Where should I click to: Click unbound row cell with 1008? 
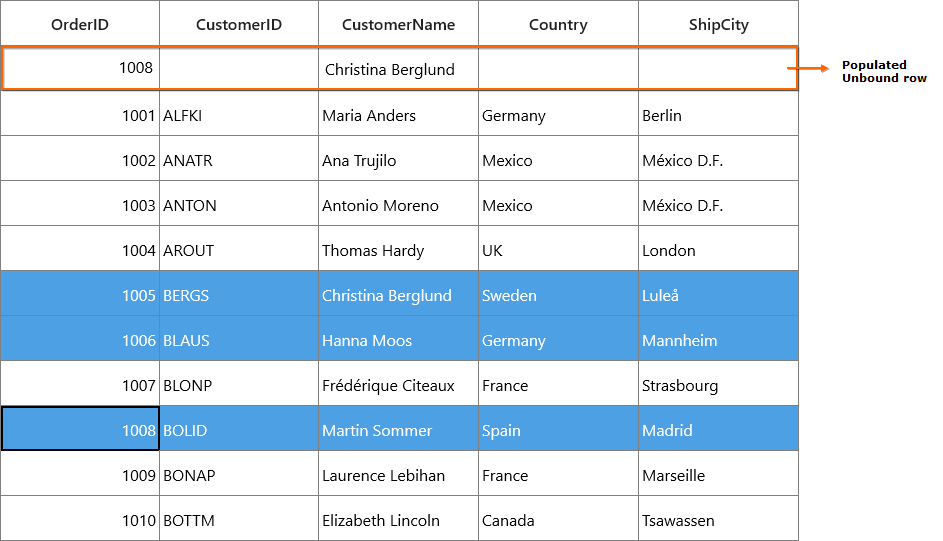coord(81,69)
